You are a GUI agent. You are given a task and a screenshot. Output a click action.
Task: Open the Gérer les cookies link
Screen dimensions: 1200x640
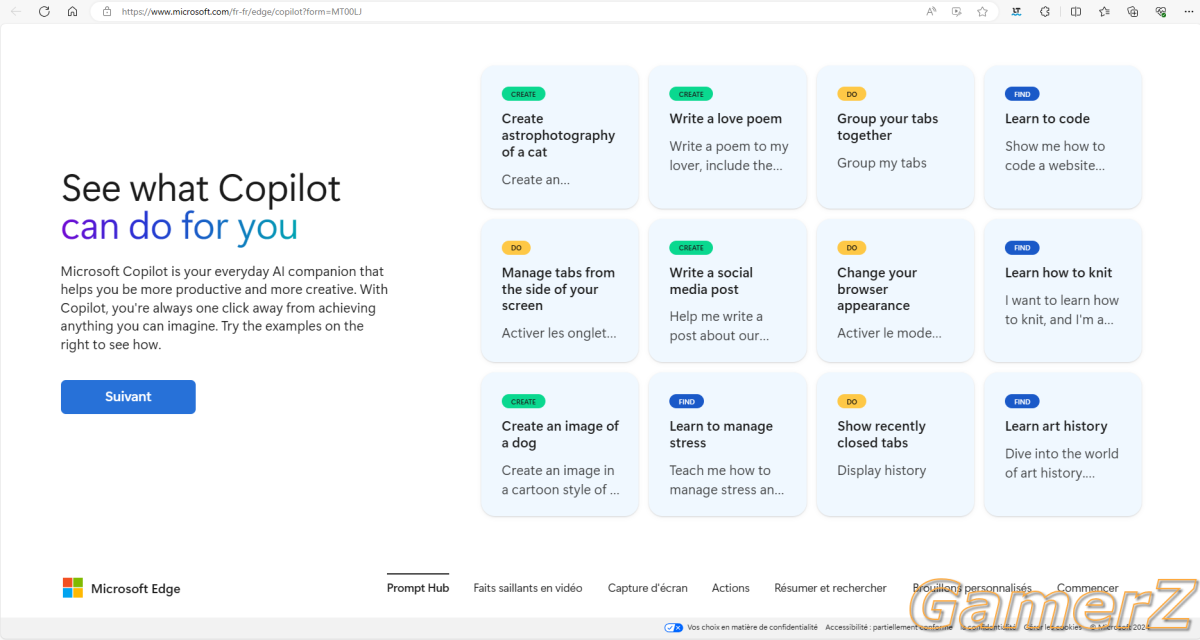point(1053,627)
